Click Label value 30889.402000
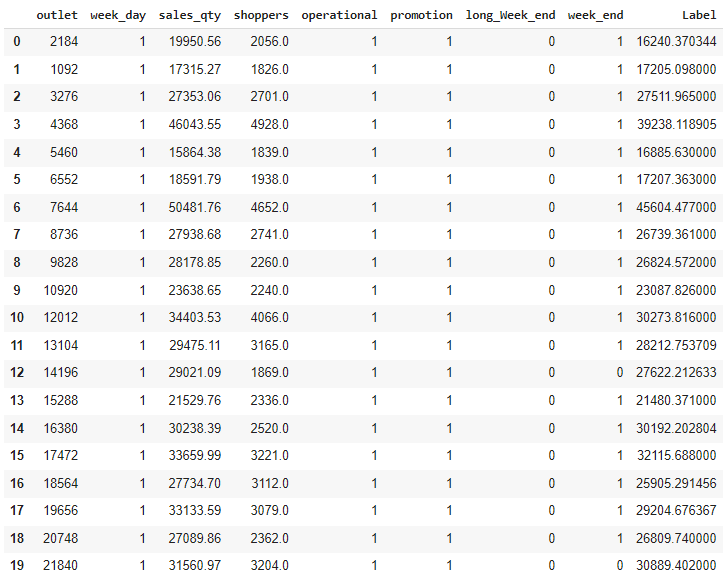The width and height of the screenshot is (728, 582). (x=676, y=565)
